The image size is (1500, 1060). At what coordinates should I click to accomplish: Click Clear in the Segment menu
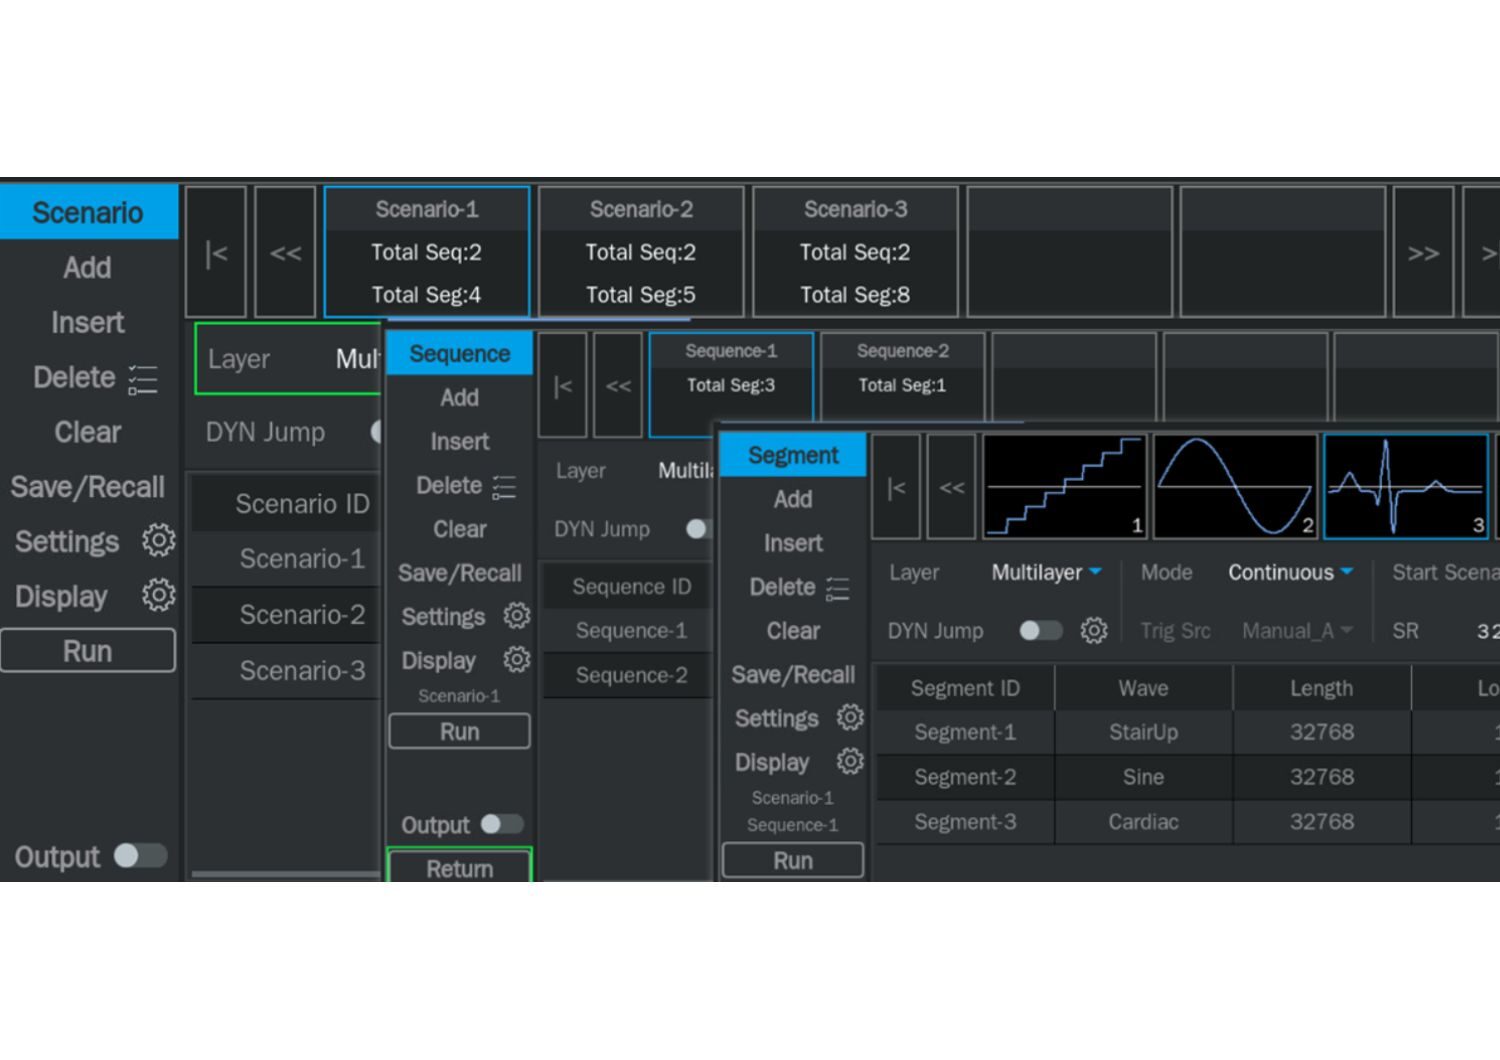[x=793, y=631]
